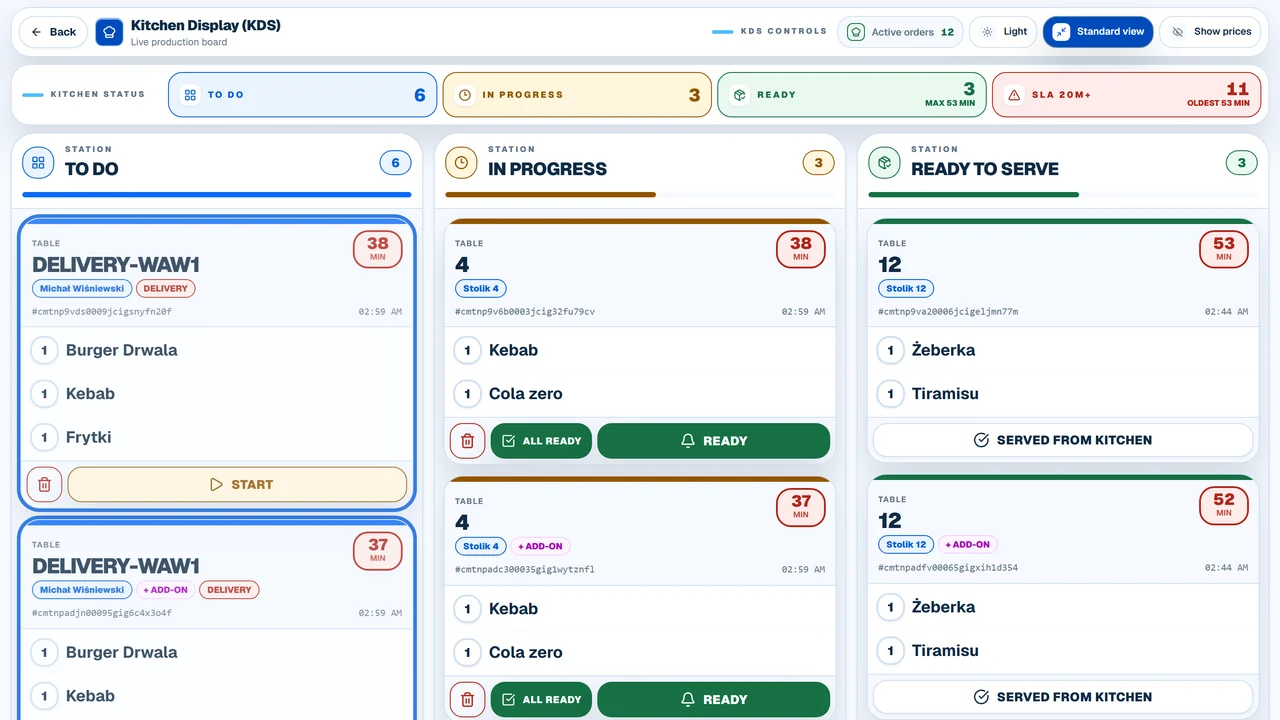This screenshot has height=720, width=1280.
Task: Click the chef hat Kitchen Display icon
Action: pos(109,32)
